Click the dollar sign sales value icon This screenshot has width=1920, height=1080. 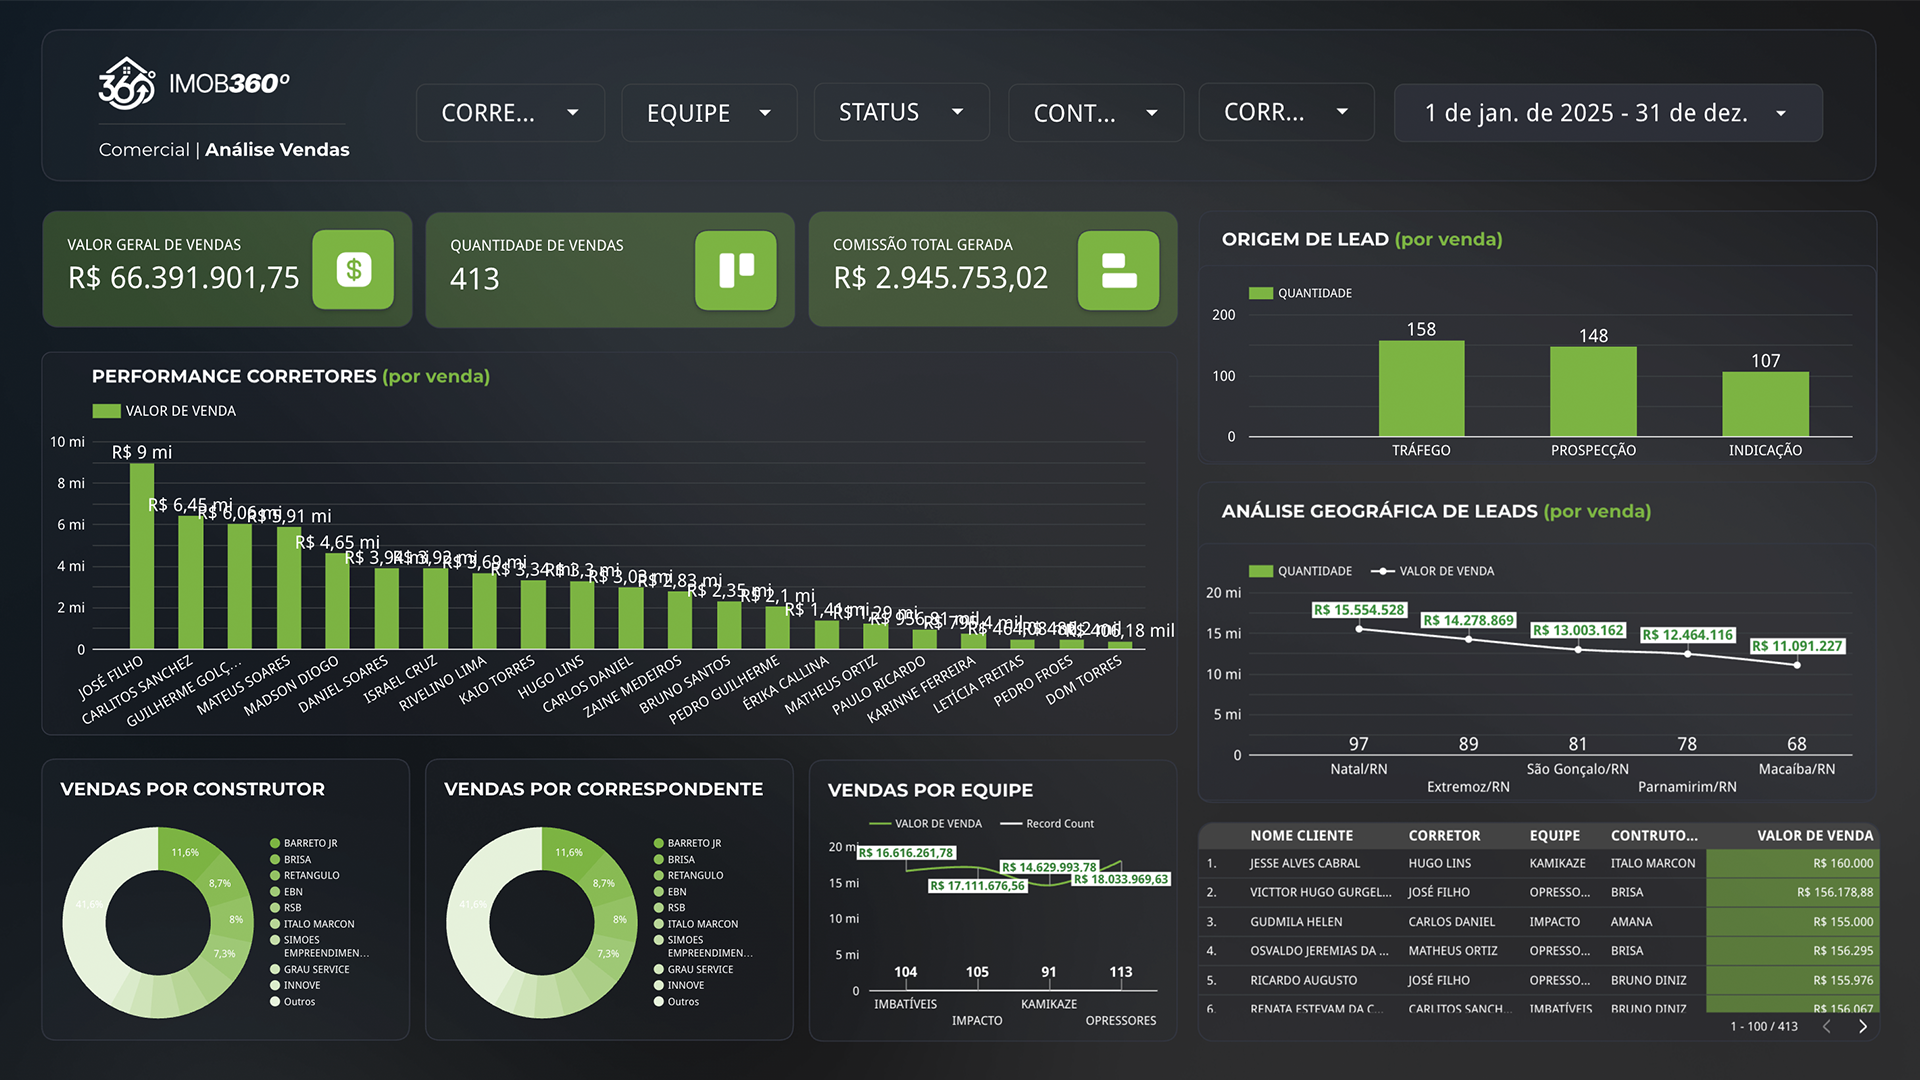(353, 270)
